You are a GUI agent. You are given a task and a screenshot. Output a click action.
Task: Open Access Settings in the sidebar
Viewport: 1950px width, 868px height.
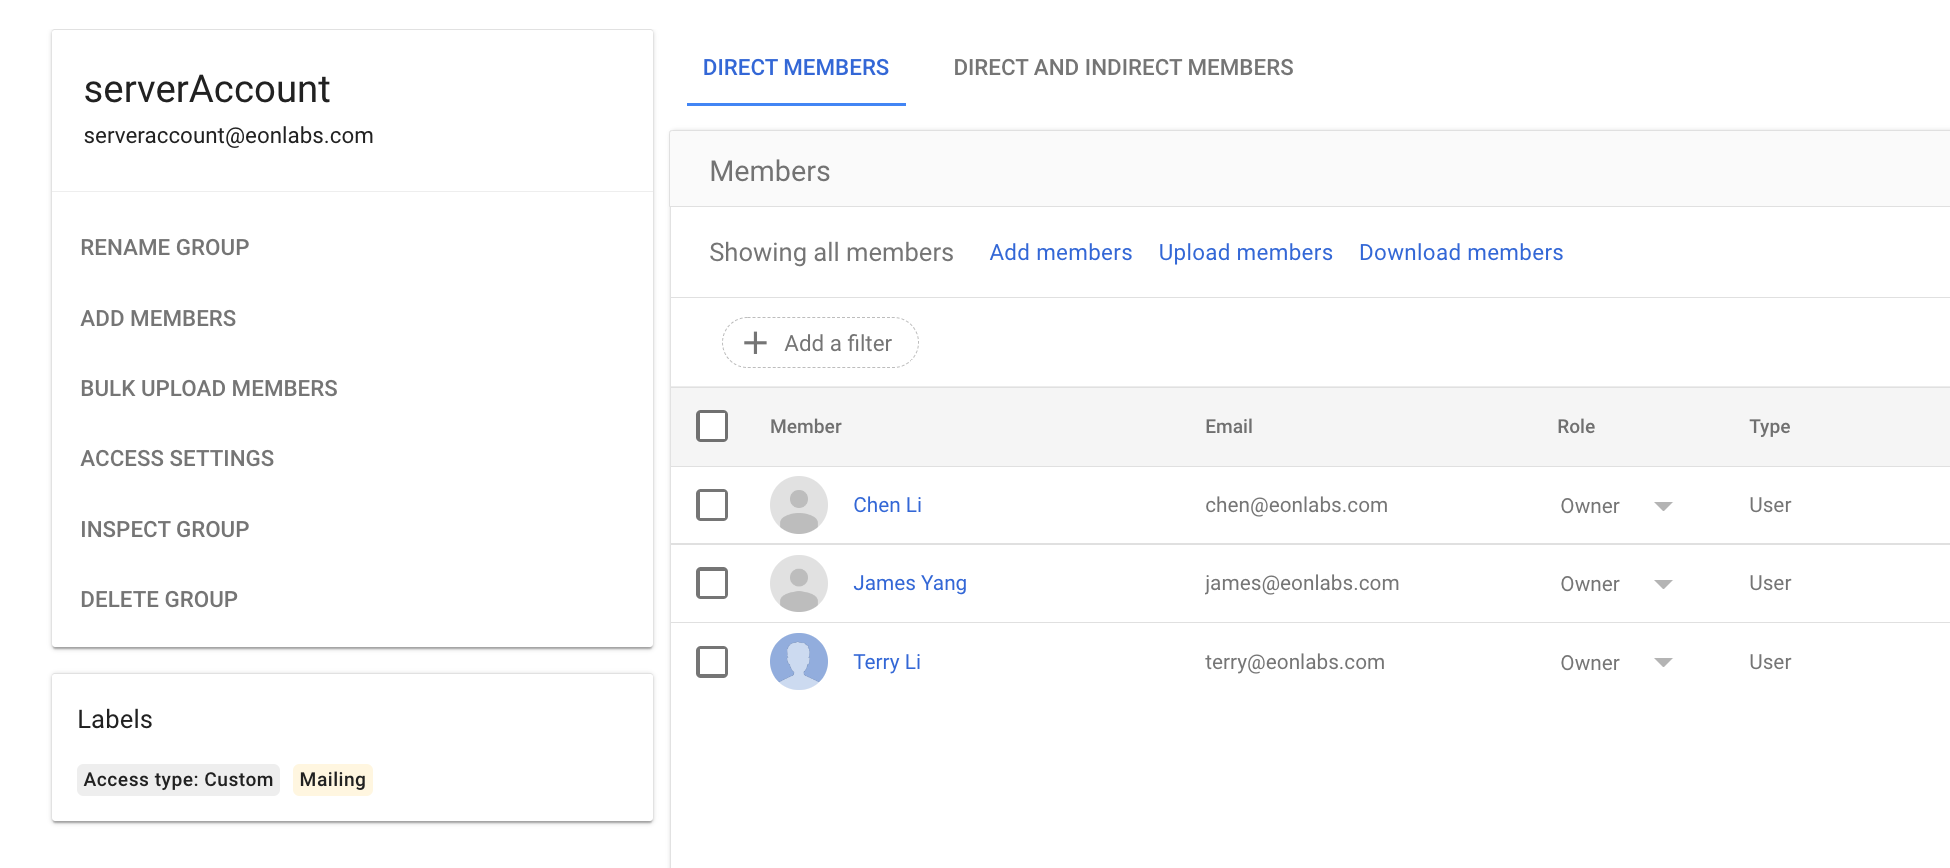tap(177, 459)
